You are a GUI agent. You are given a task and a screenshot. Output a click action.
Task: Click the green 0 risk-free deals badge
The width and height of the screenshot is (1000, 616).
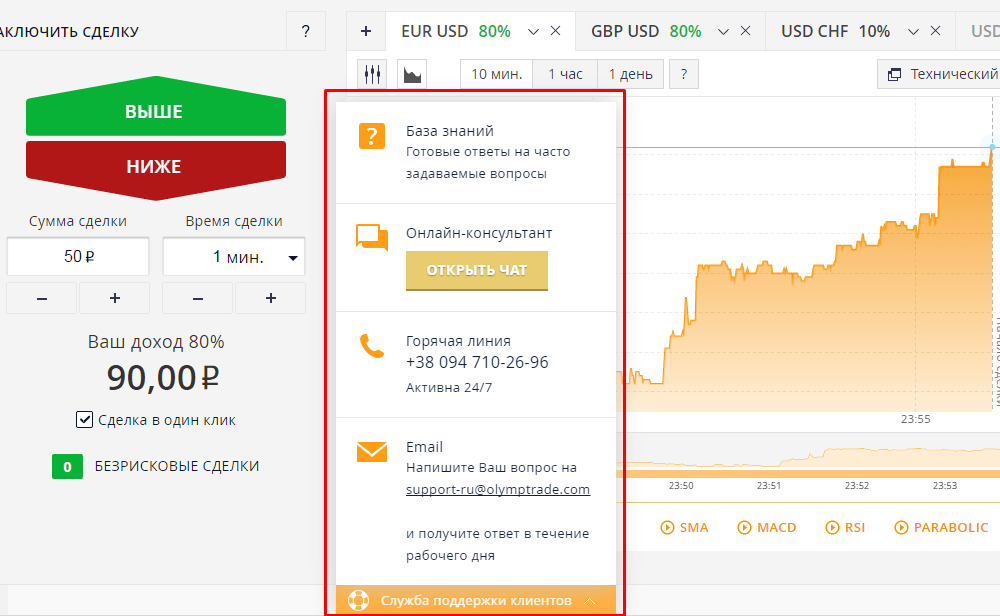click(68, 467)
